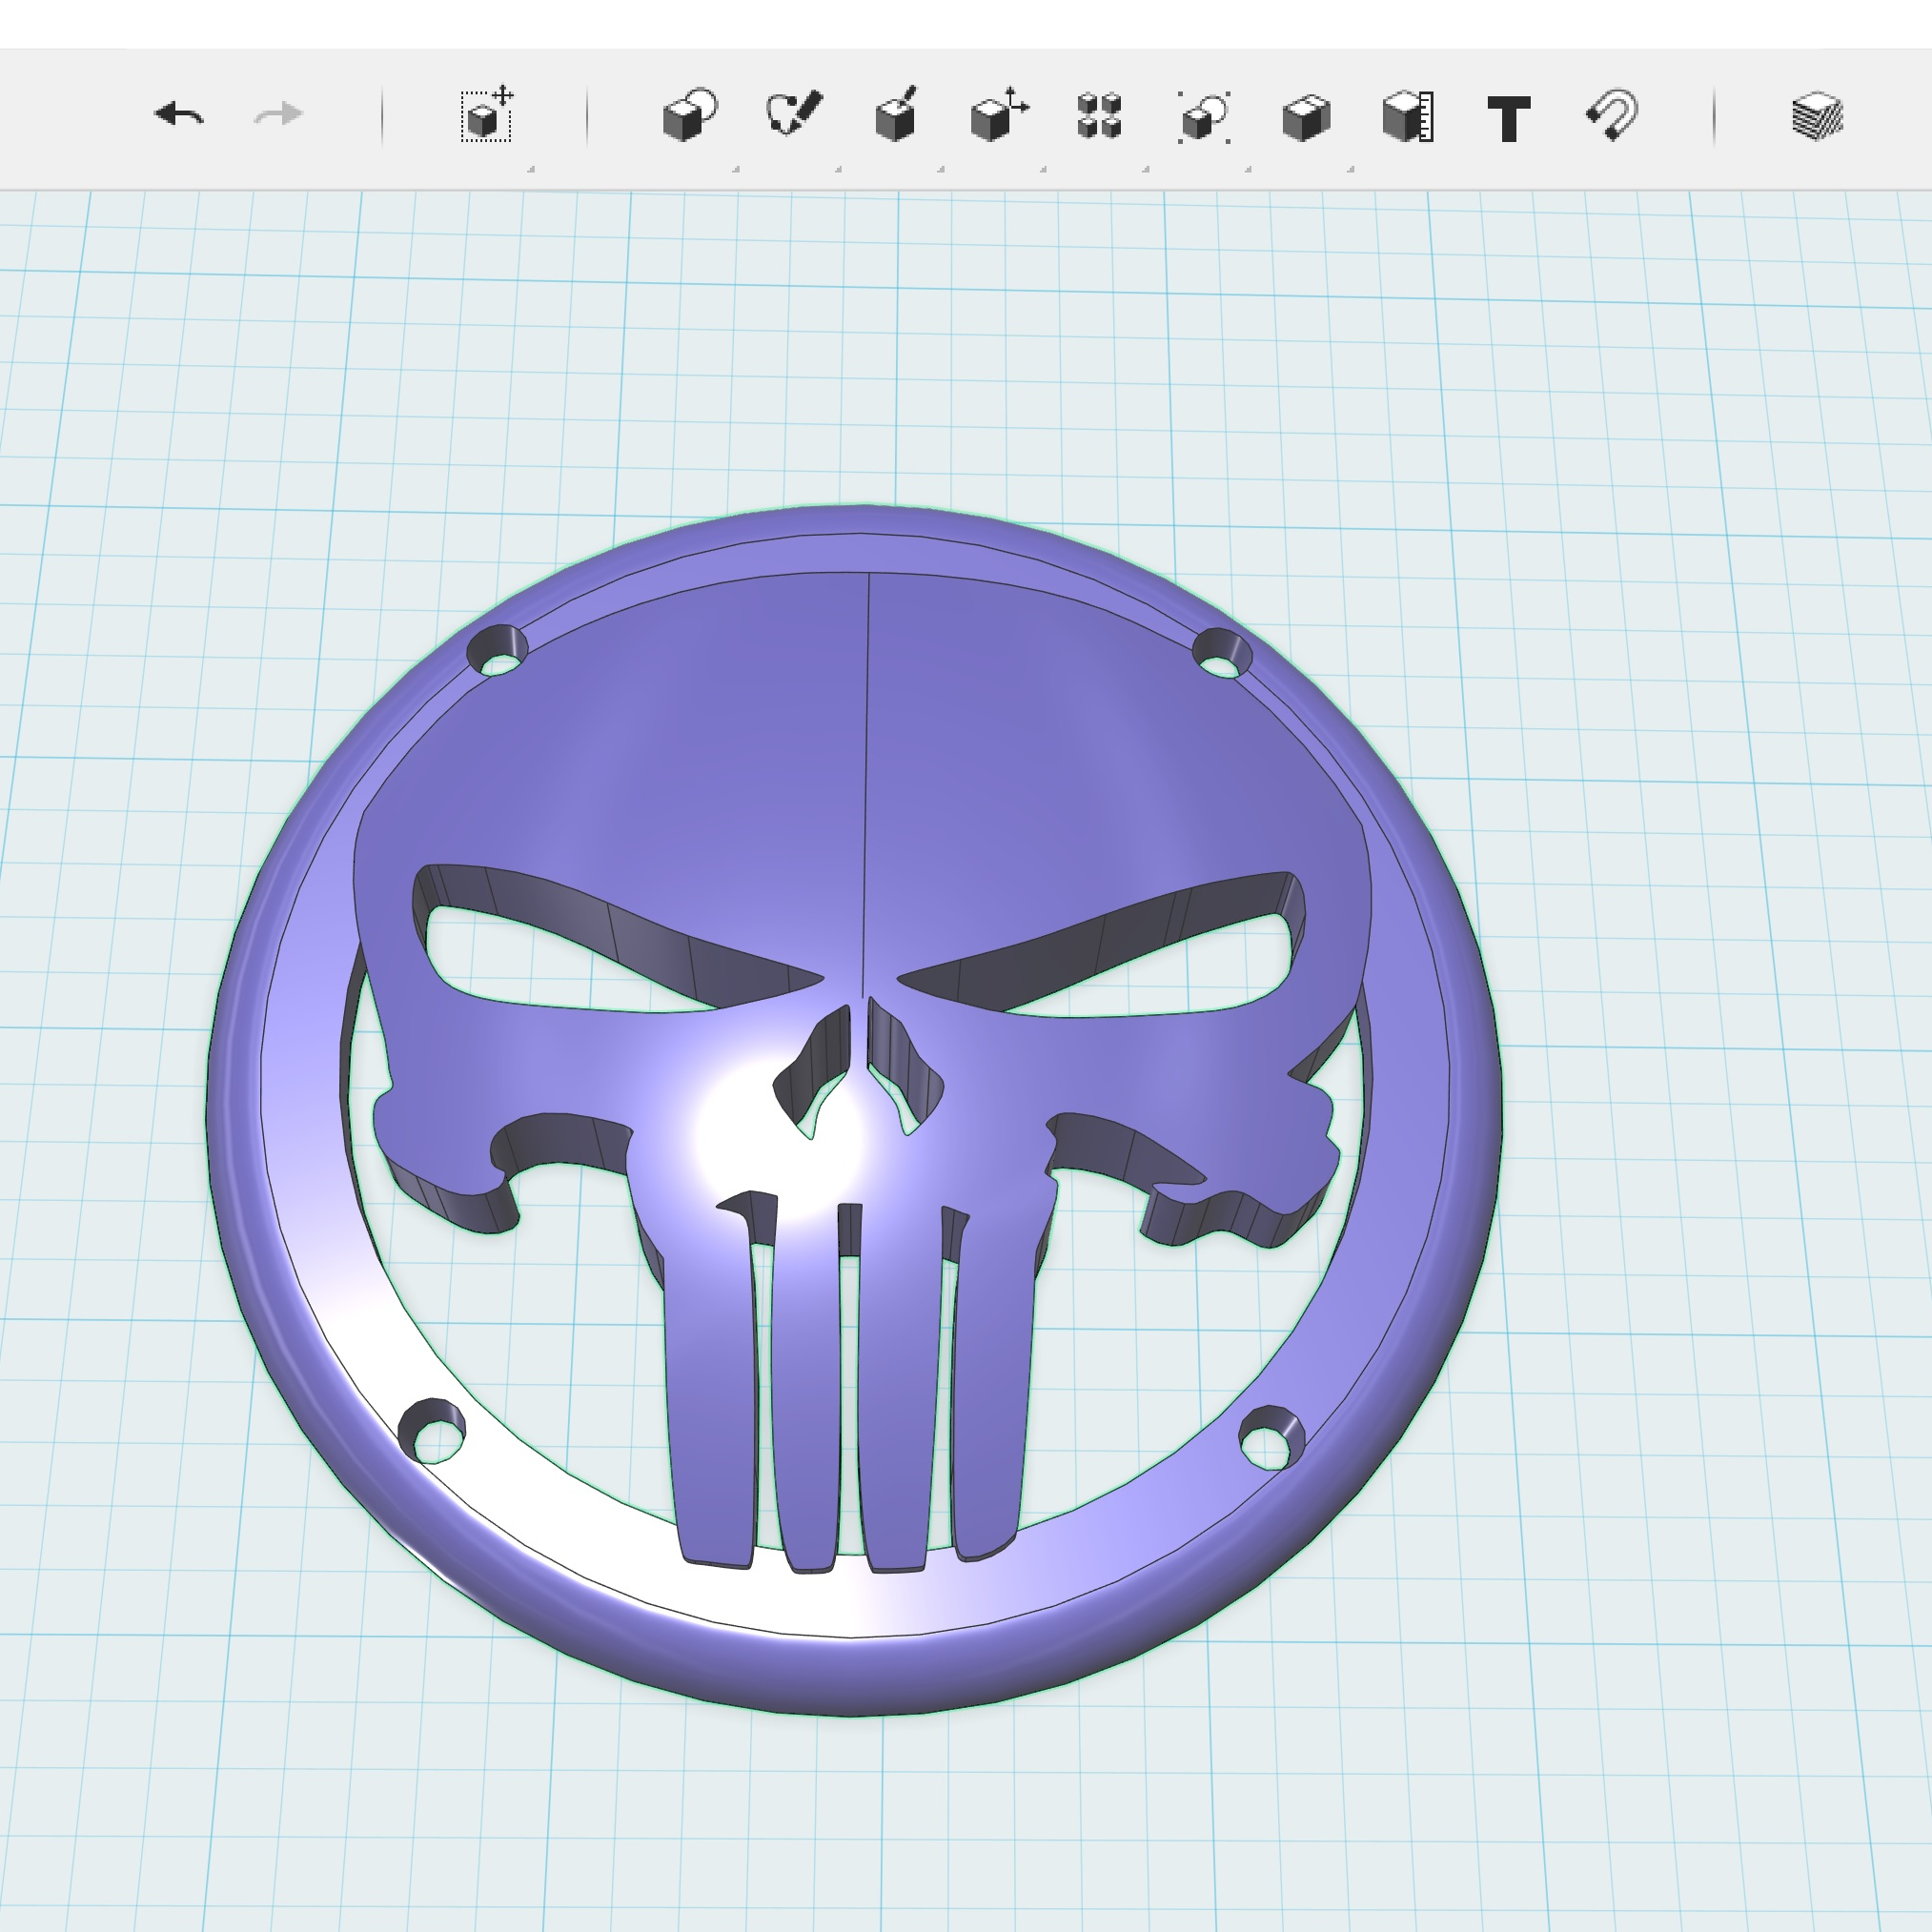Select the Text tool
Screen dimensions: 1932x1932
(x=1509, y=118)
